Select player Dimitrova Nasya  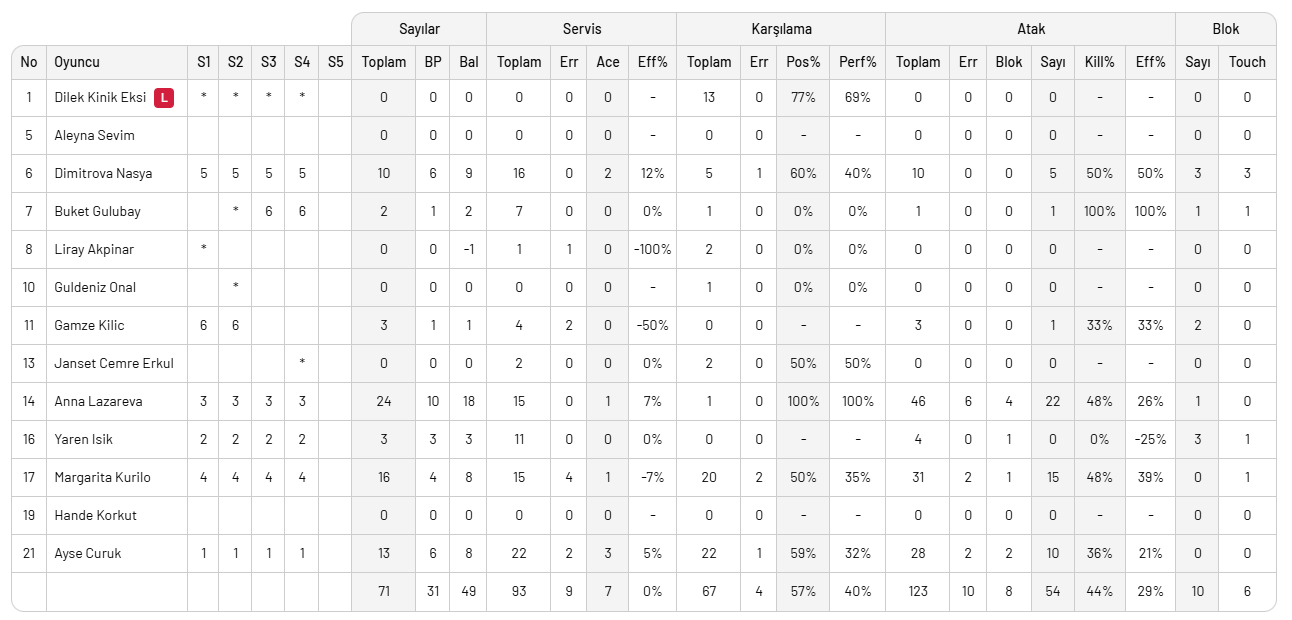[103, 173]
